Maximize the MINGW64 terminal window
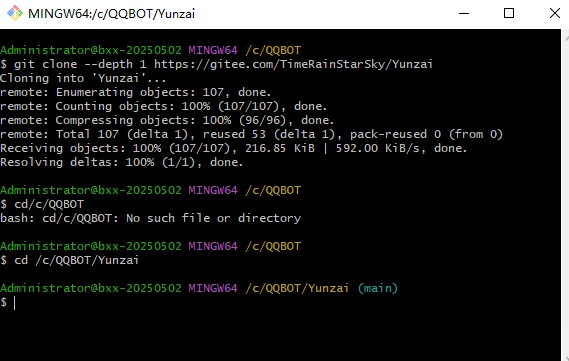Image resolution: width=569 pixels, height=361 pixels. [x=509, y=13]
